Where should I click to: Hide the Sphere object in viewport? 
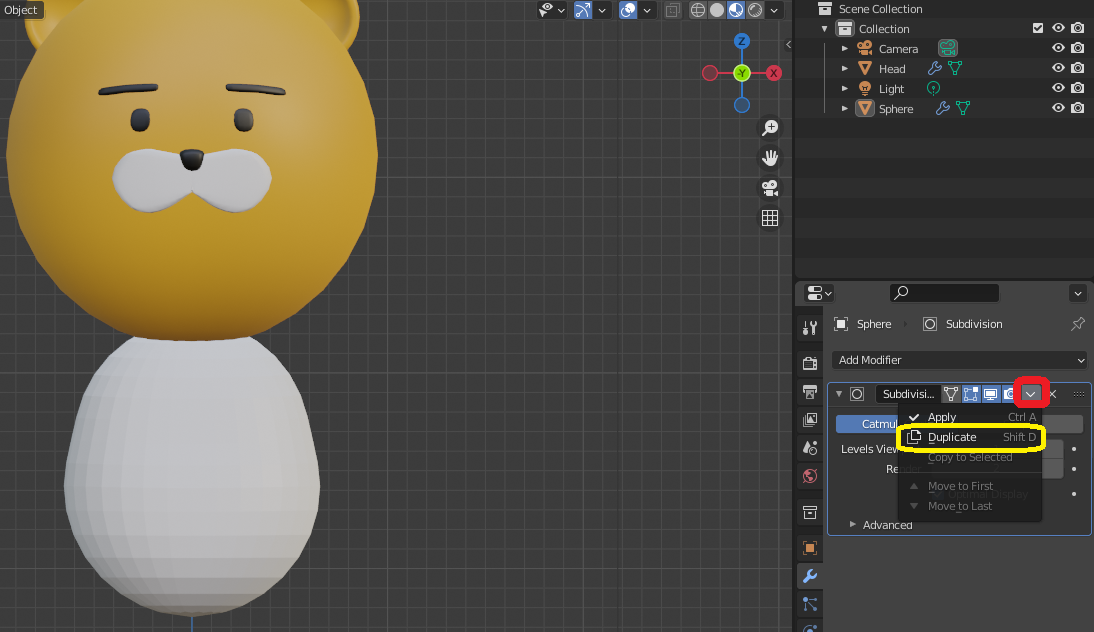pos(1058,108)
